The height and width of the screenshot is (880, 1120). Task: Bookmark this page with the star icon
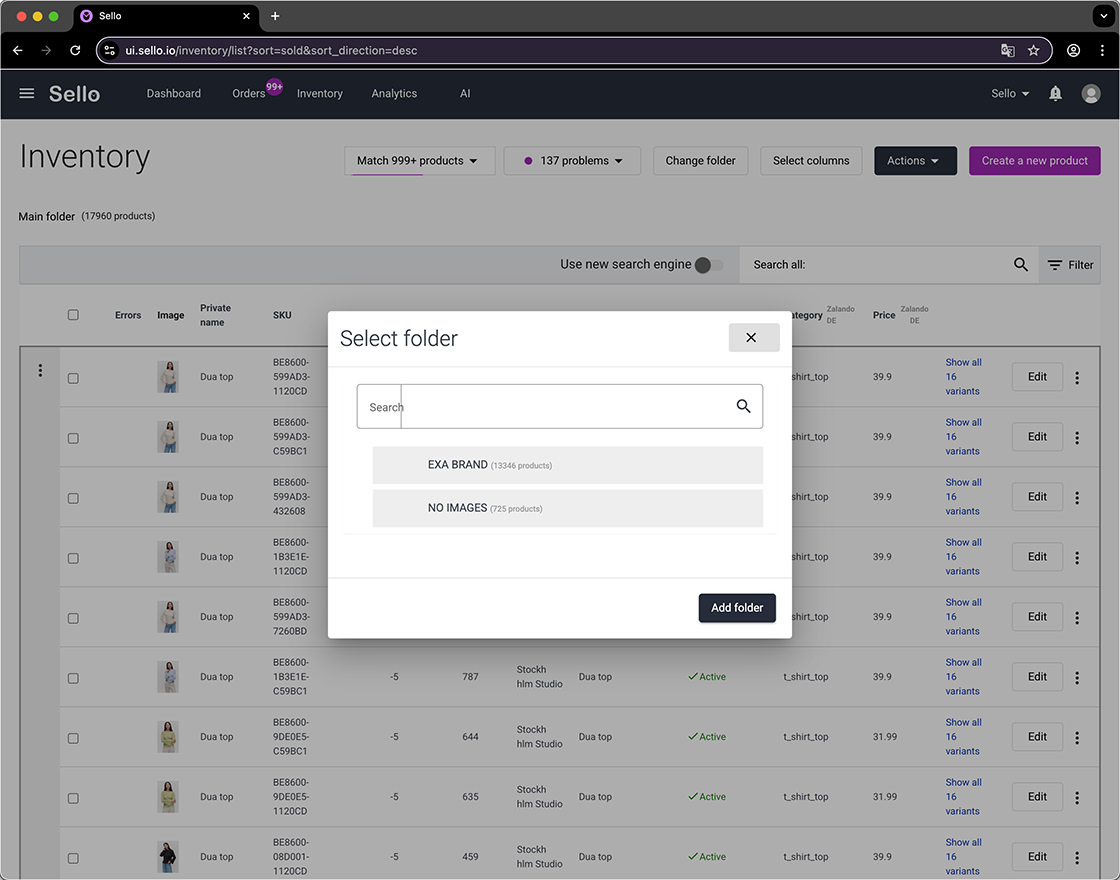click(1033, 50)
